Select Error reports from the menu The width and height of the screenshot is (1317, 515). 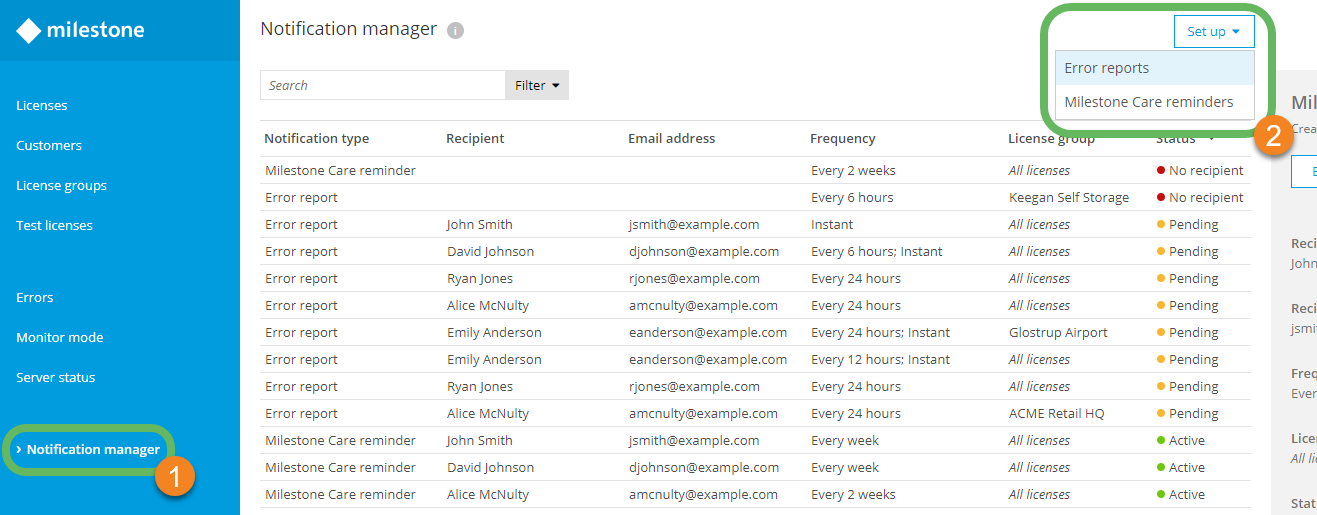coord(1106,68)
